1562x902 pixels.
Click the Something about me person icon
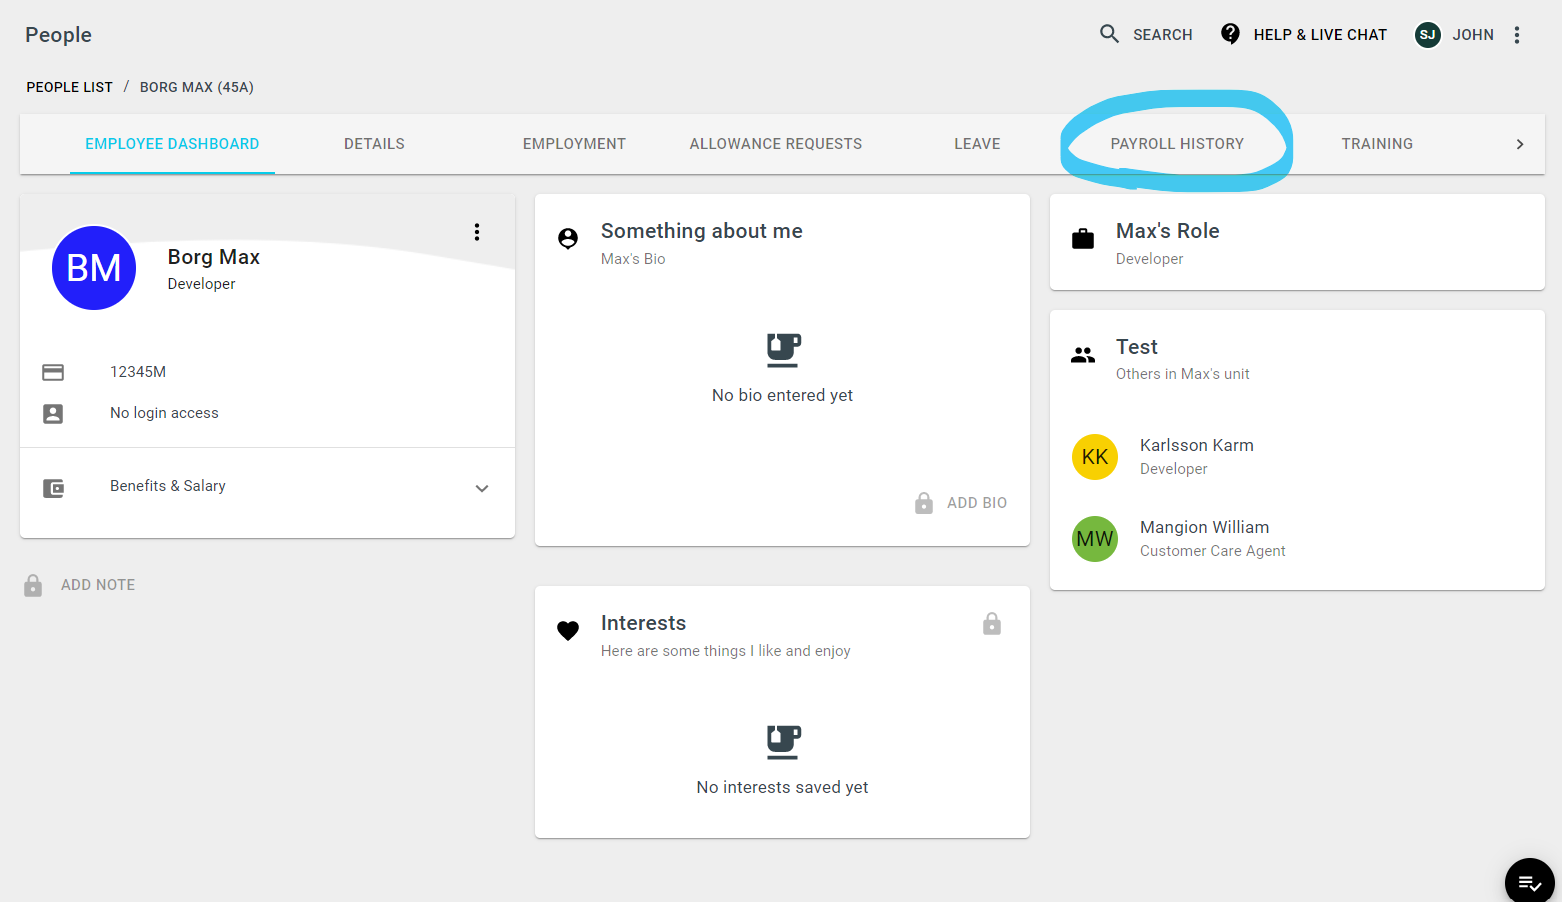568,238
